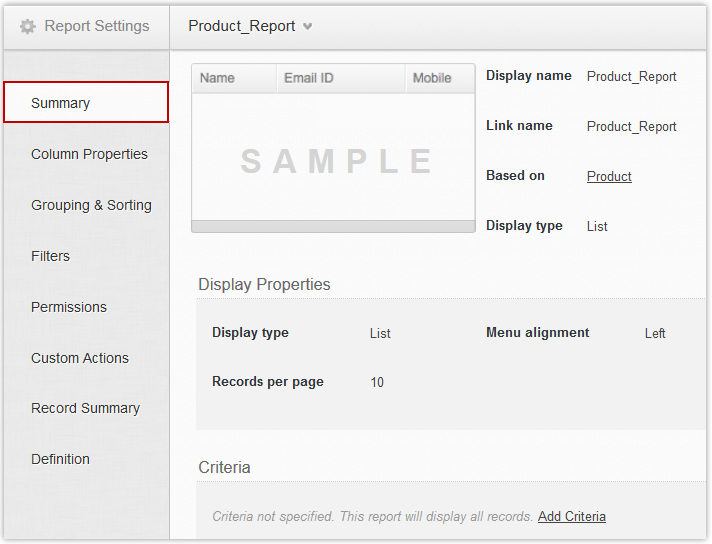Open Grouping & Sorting settings
The image size is (712, 544).
point(91,205)
